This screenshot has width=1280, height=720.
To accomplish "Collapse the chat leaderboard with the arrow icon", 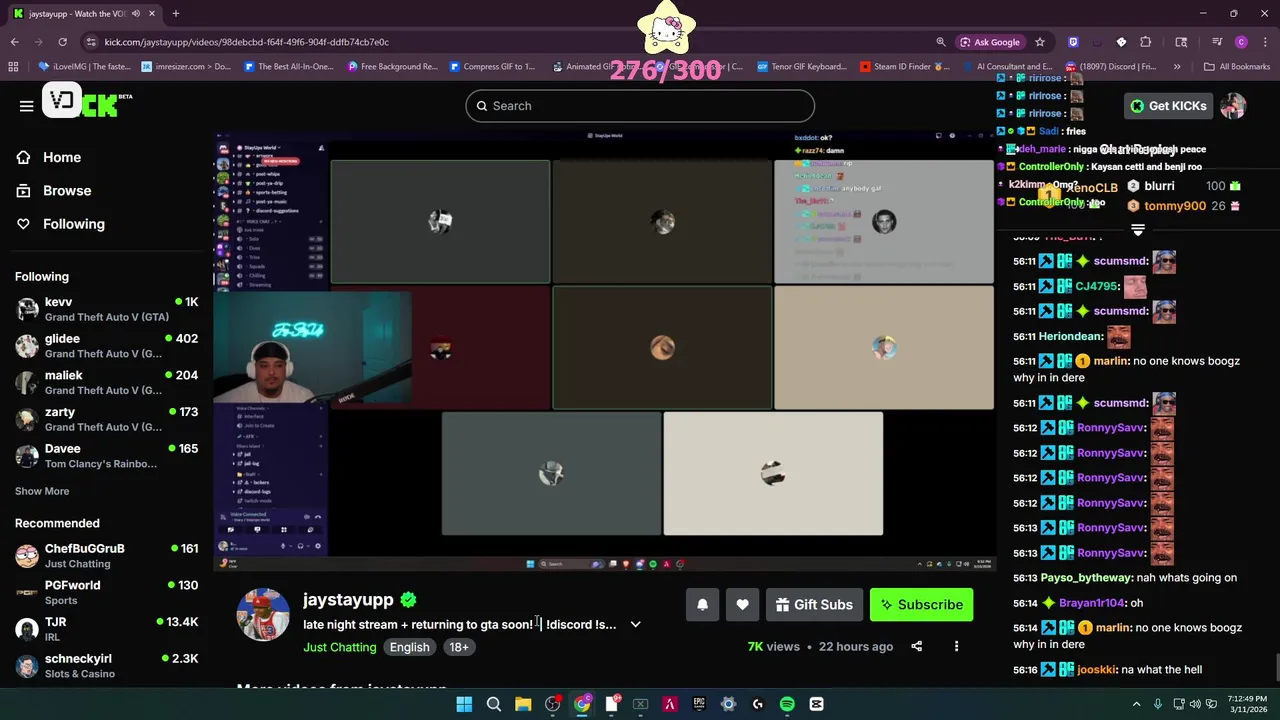I will coord(1138,230).
